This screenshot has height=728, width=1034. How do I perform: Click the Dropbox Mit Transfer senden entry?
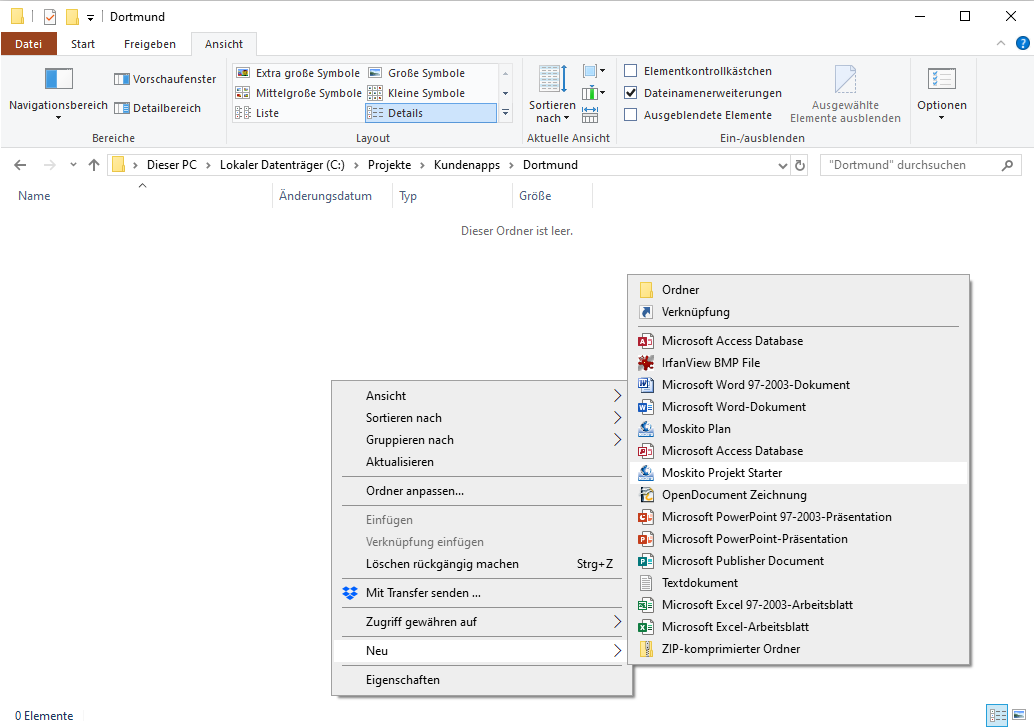(x=423, y=593)
